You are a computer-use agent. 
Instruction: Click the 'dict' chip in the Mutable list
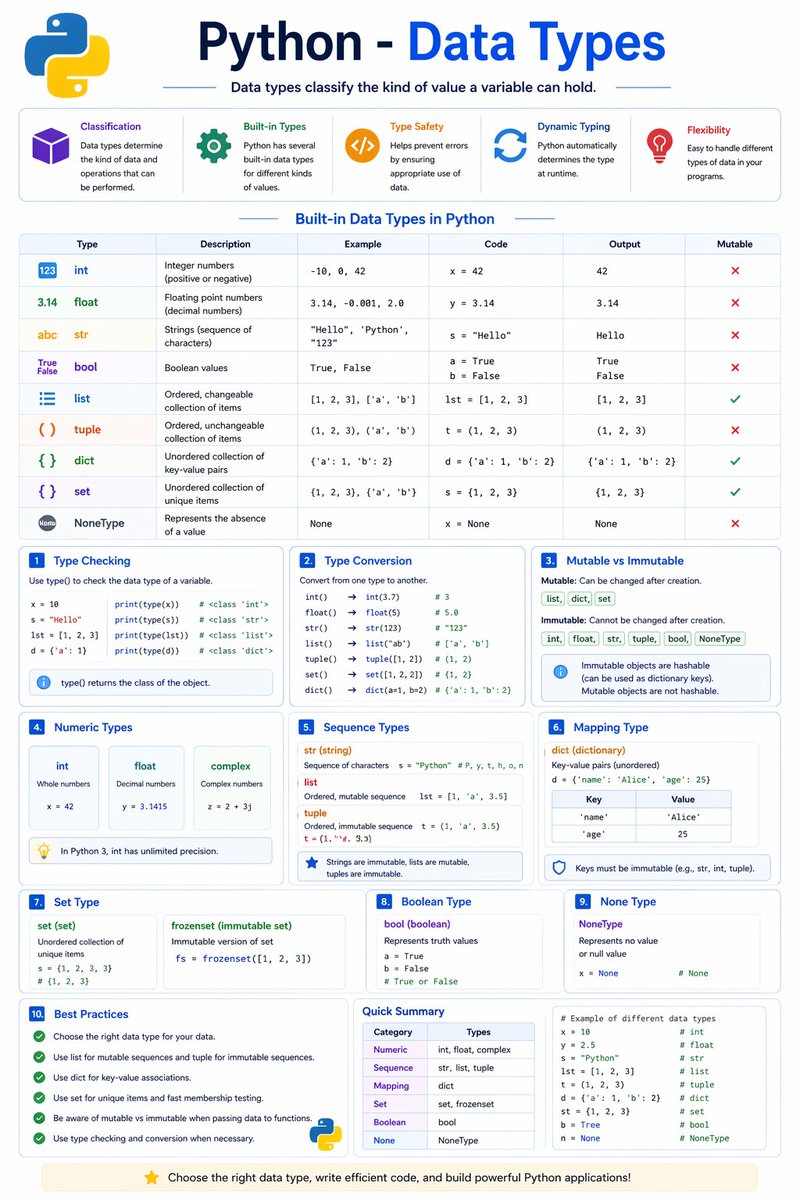pyautogui.click(x=579, y=599)
